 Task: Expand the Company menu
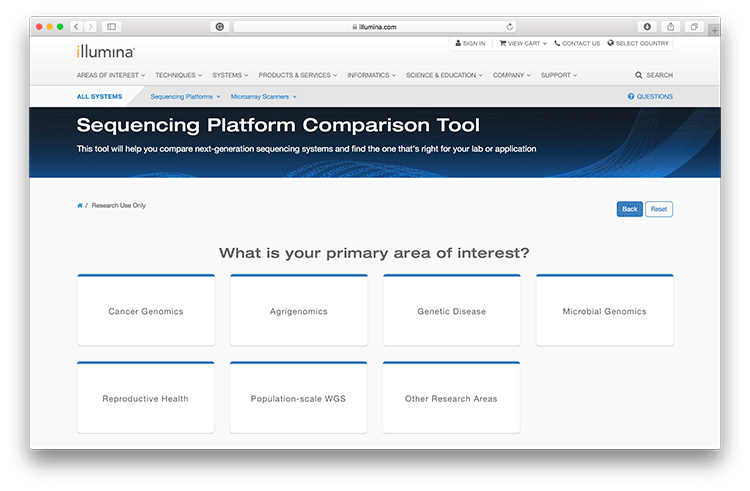click(512, 75)
